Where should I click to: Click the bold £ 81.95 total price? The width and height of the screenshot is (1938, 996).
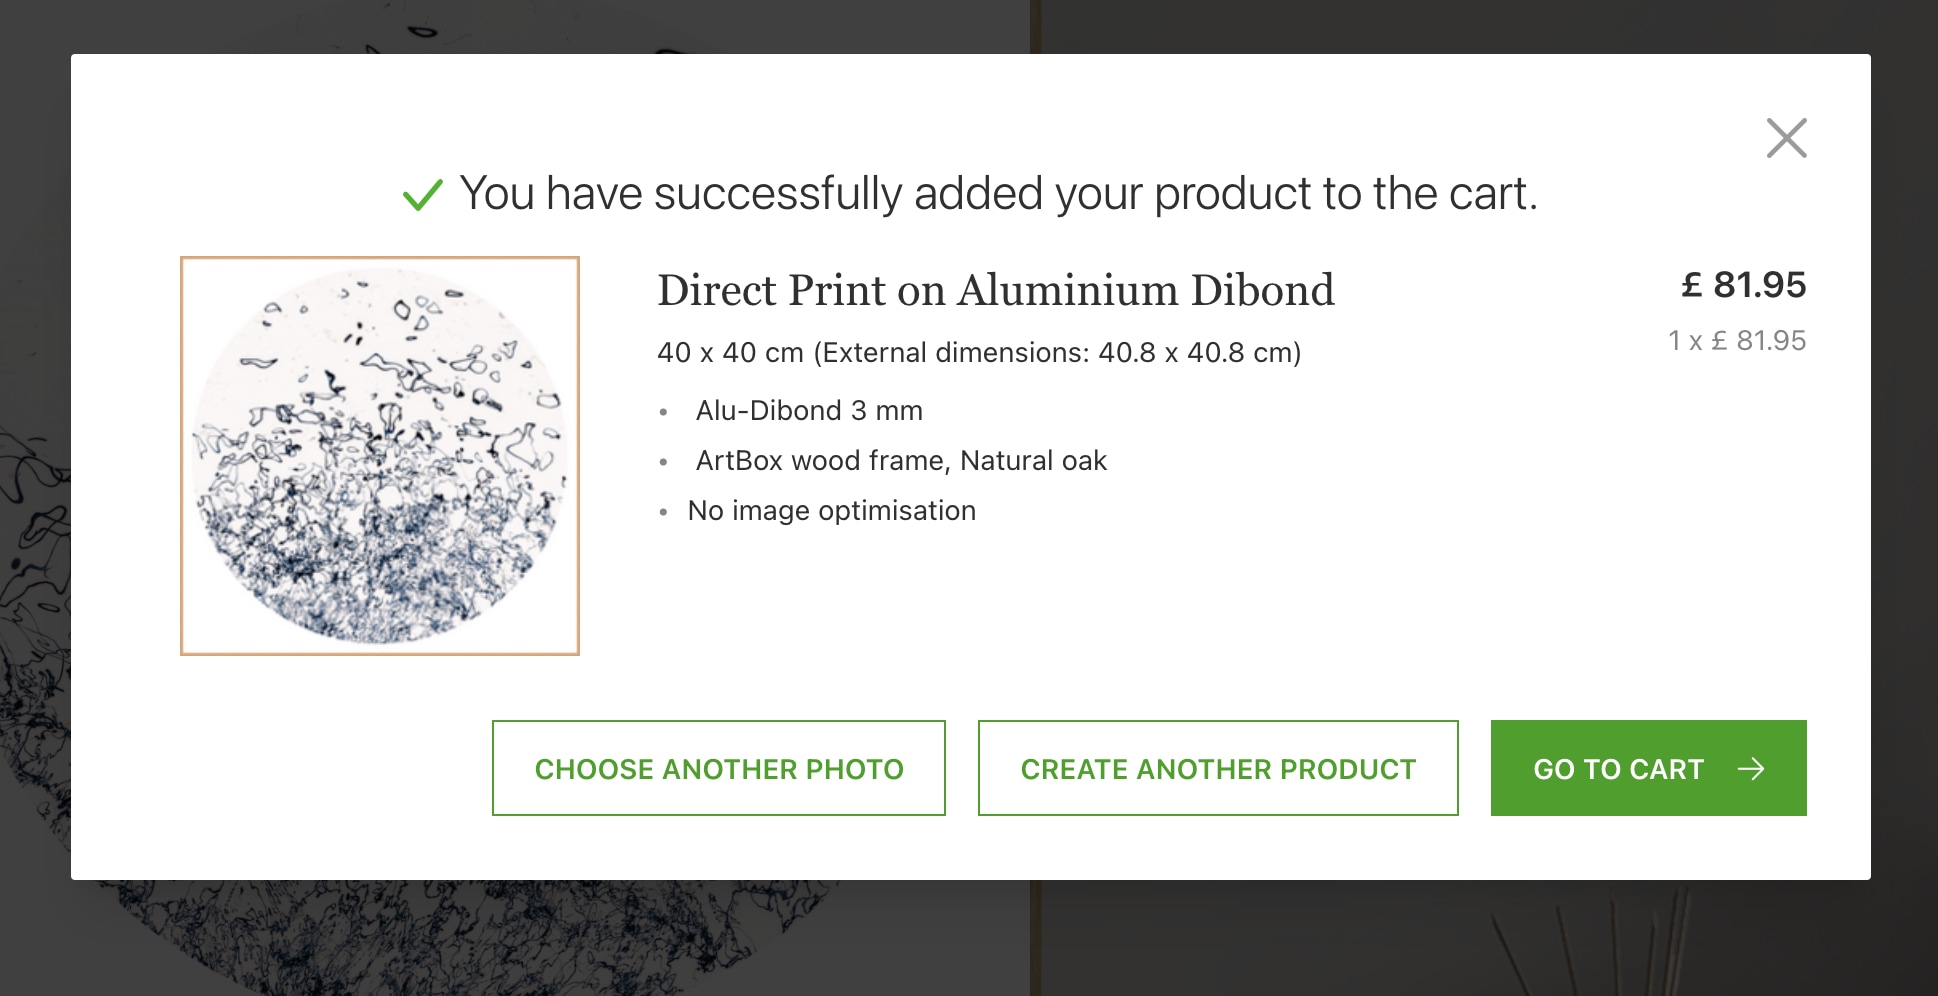(x=1743, y=285)
